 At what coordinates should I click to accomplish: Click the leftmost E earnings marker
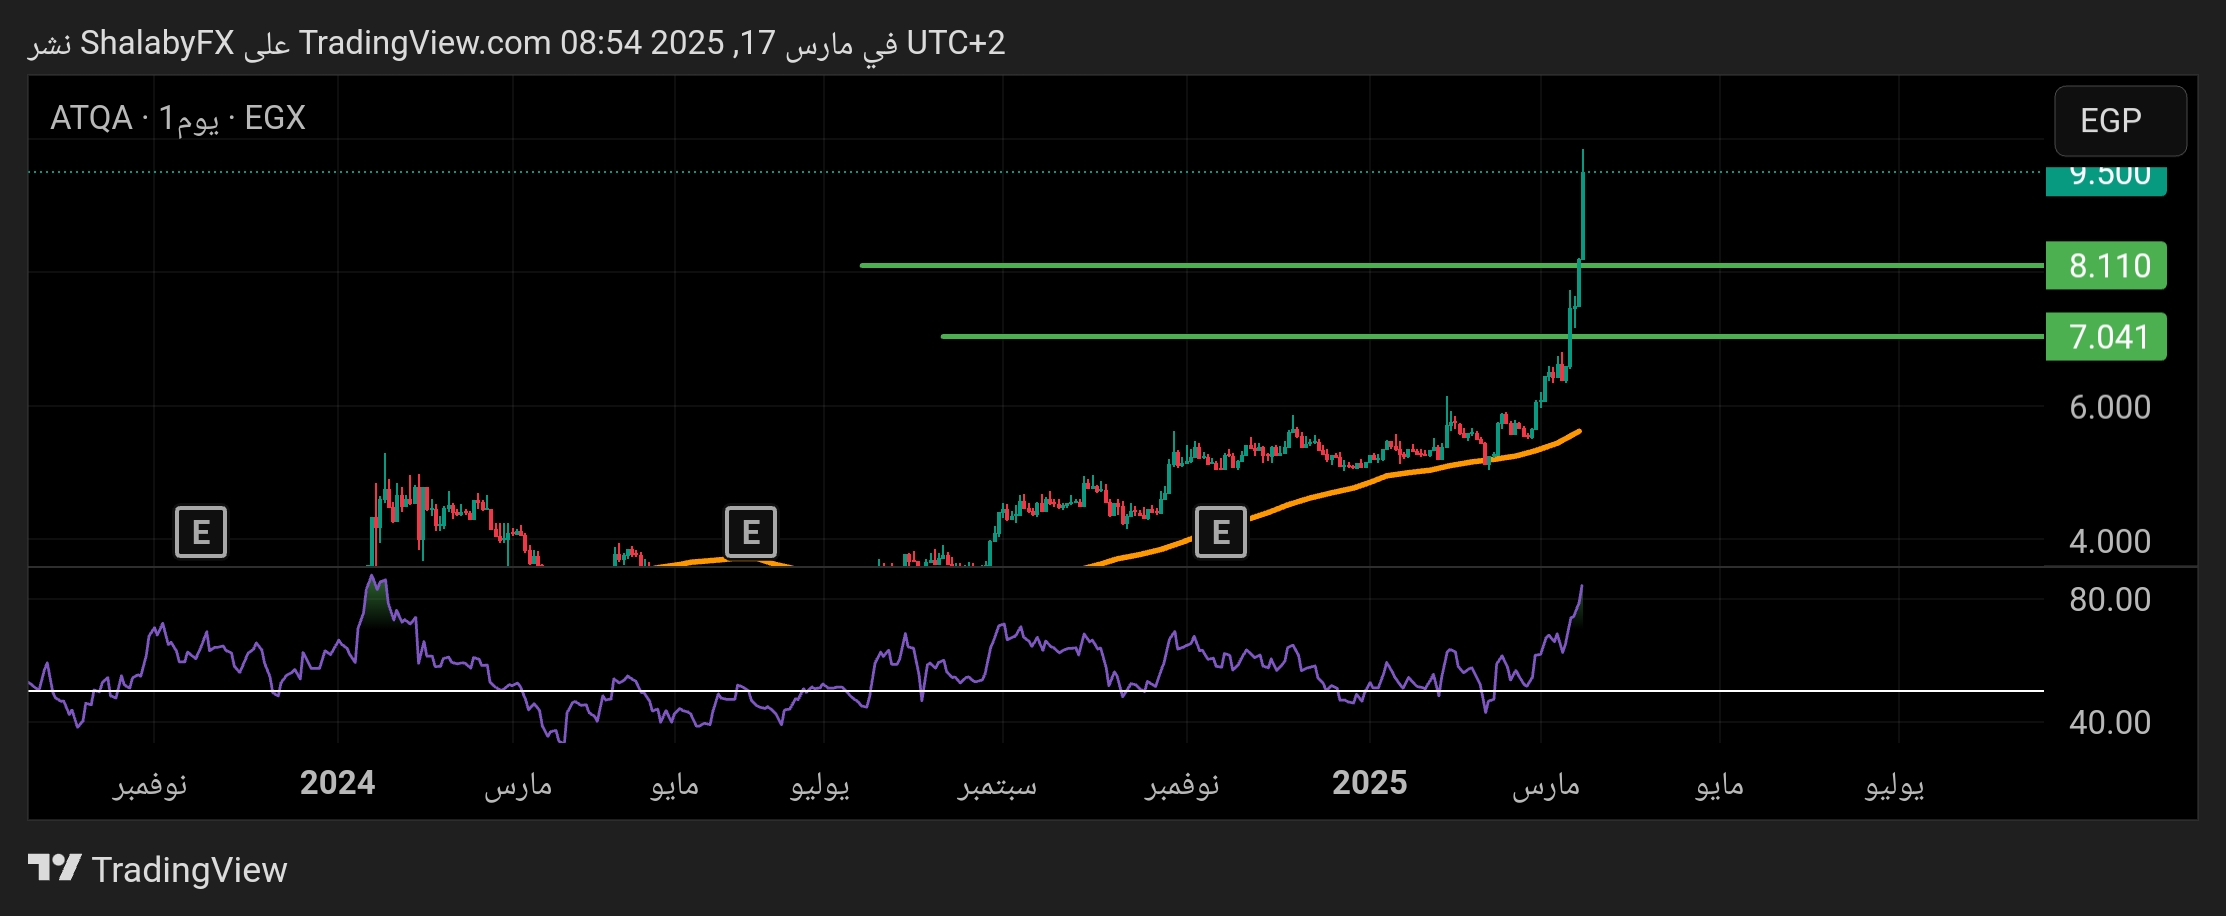200,531
